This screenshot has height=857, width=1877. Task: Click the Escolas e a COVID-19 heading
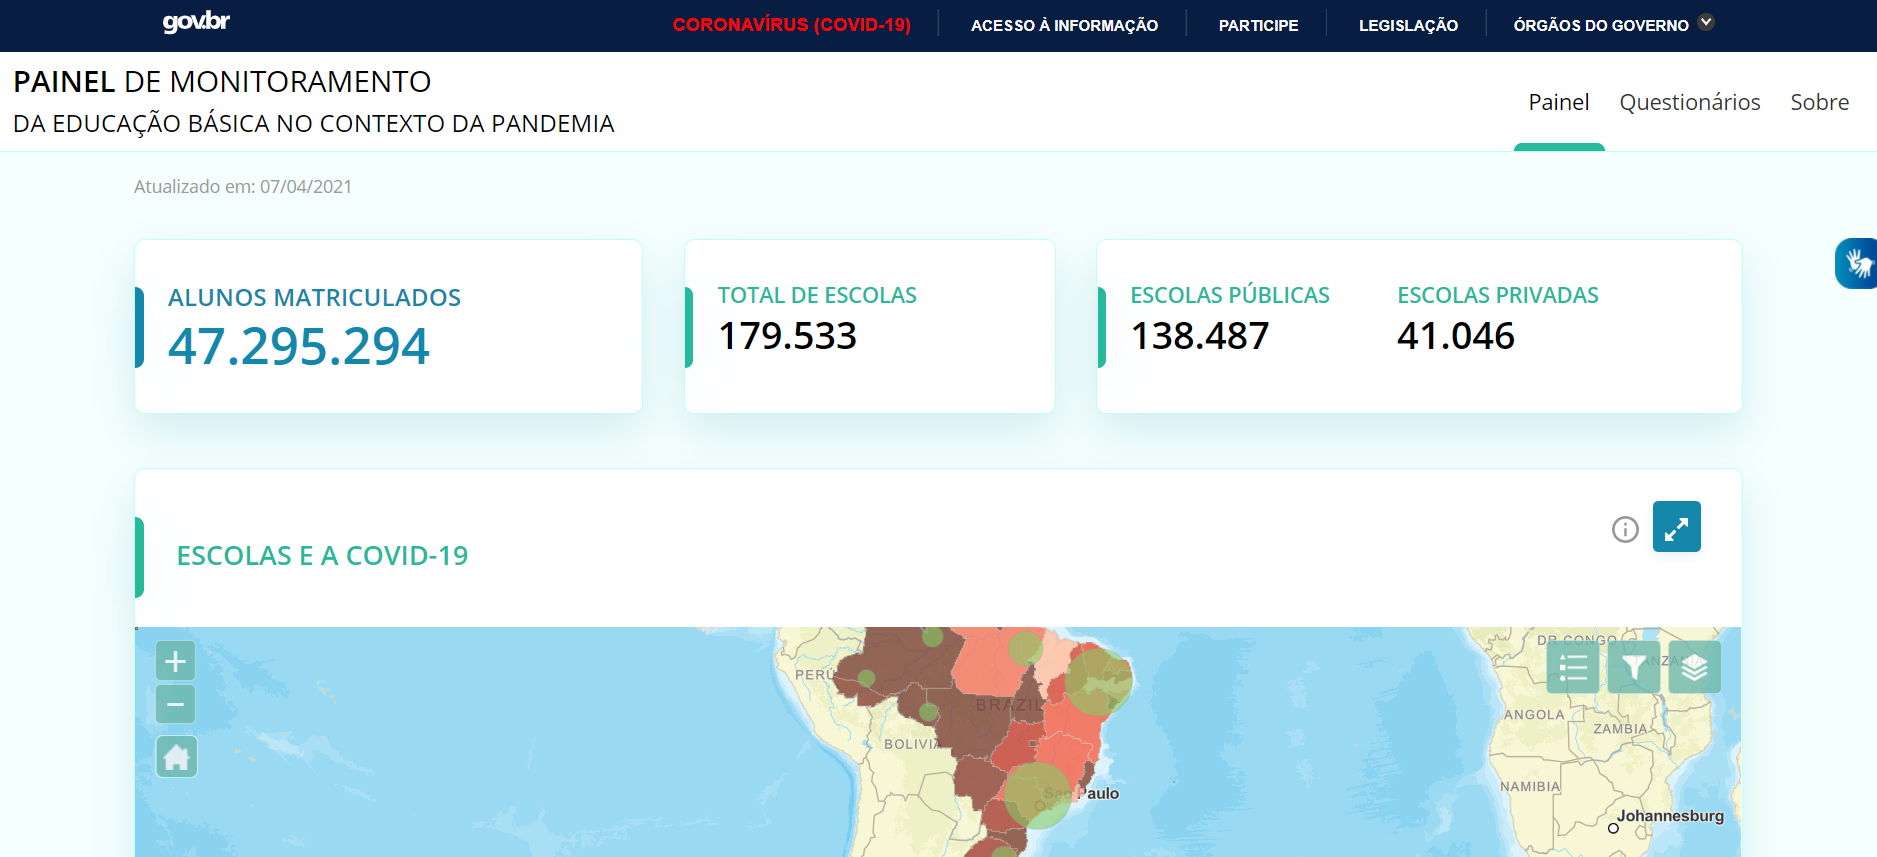[x=322, y=556]
